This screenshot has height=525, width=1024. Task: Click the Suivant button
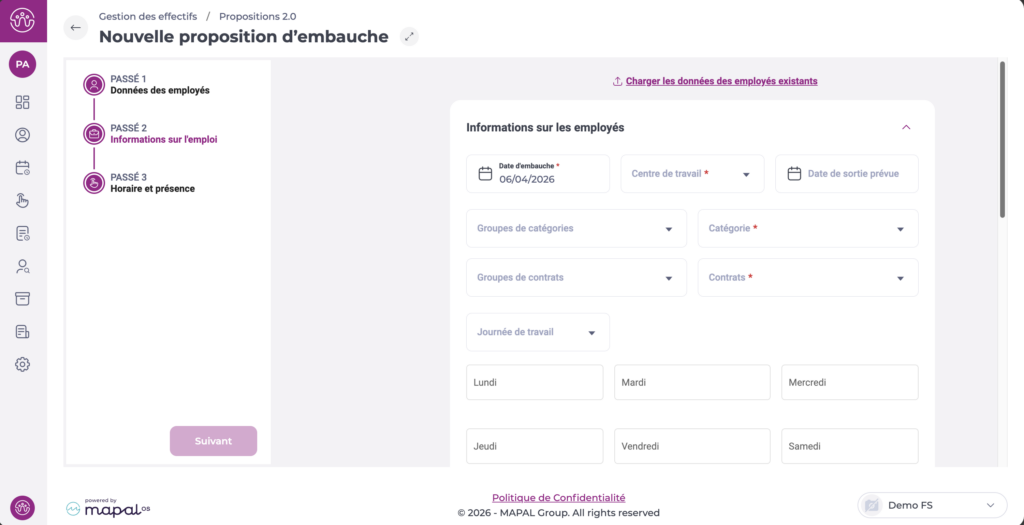pyautogui.click(x=213, y=441)
